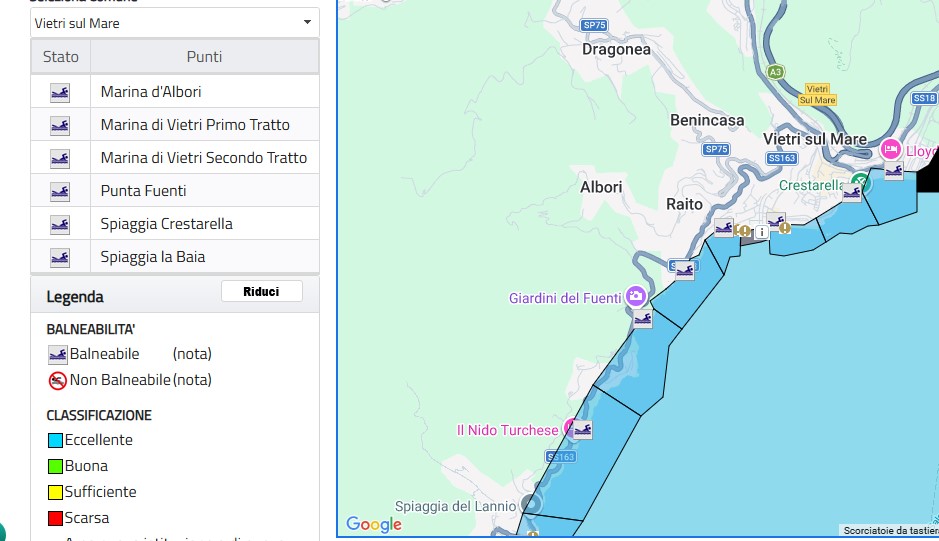Click the A3 motorway shield on the map

pyautogui.click(x=776, y=72)
